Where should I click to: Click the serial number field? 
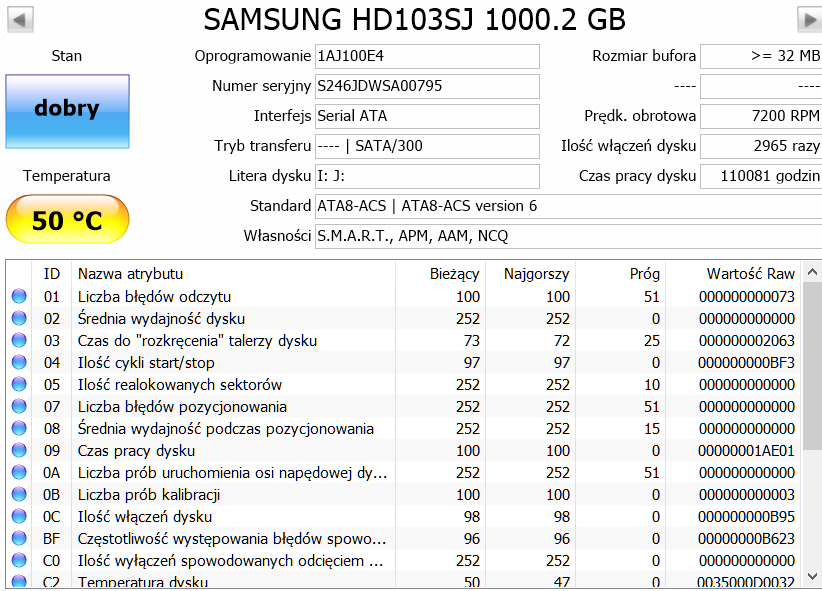(426, 86)
